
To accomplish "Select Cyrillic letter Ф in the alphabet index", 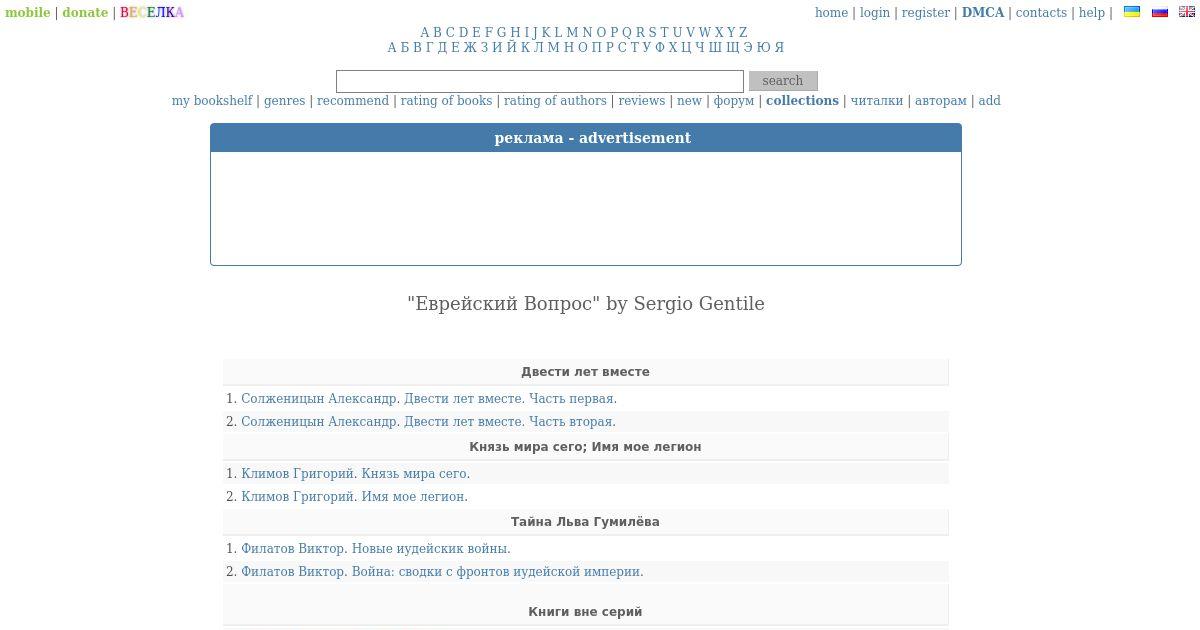I will [660, 48].
